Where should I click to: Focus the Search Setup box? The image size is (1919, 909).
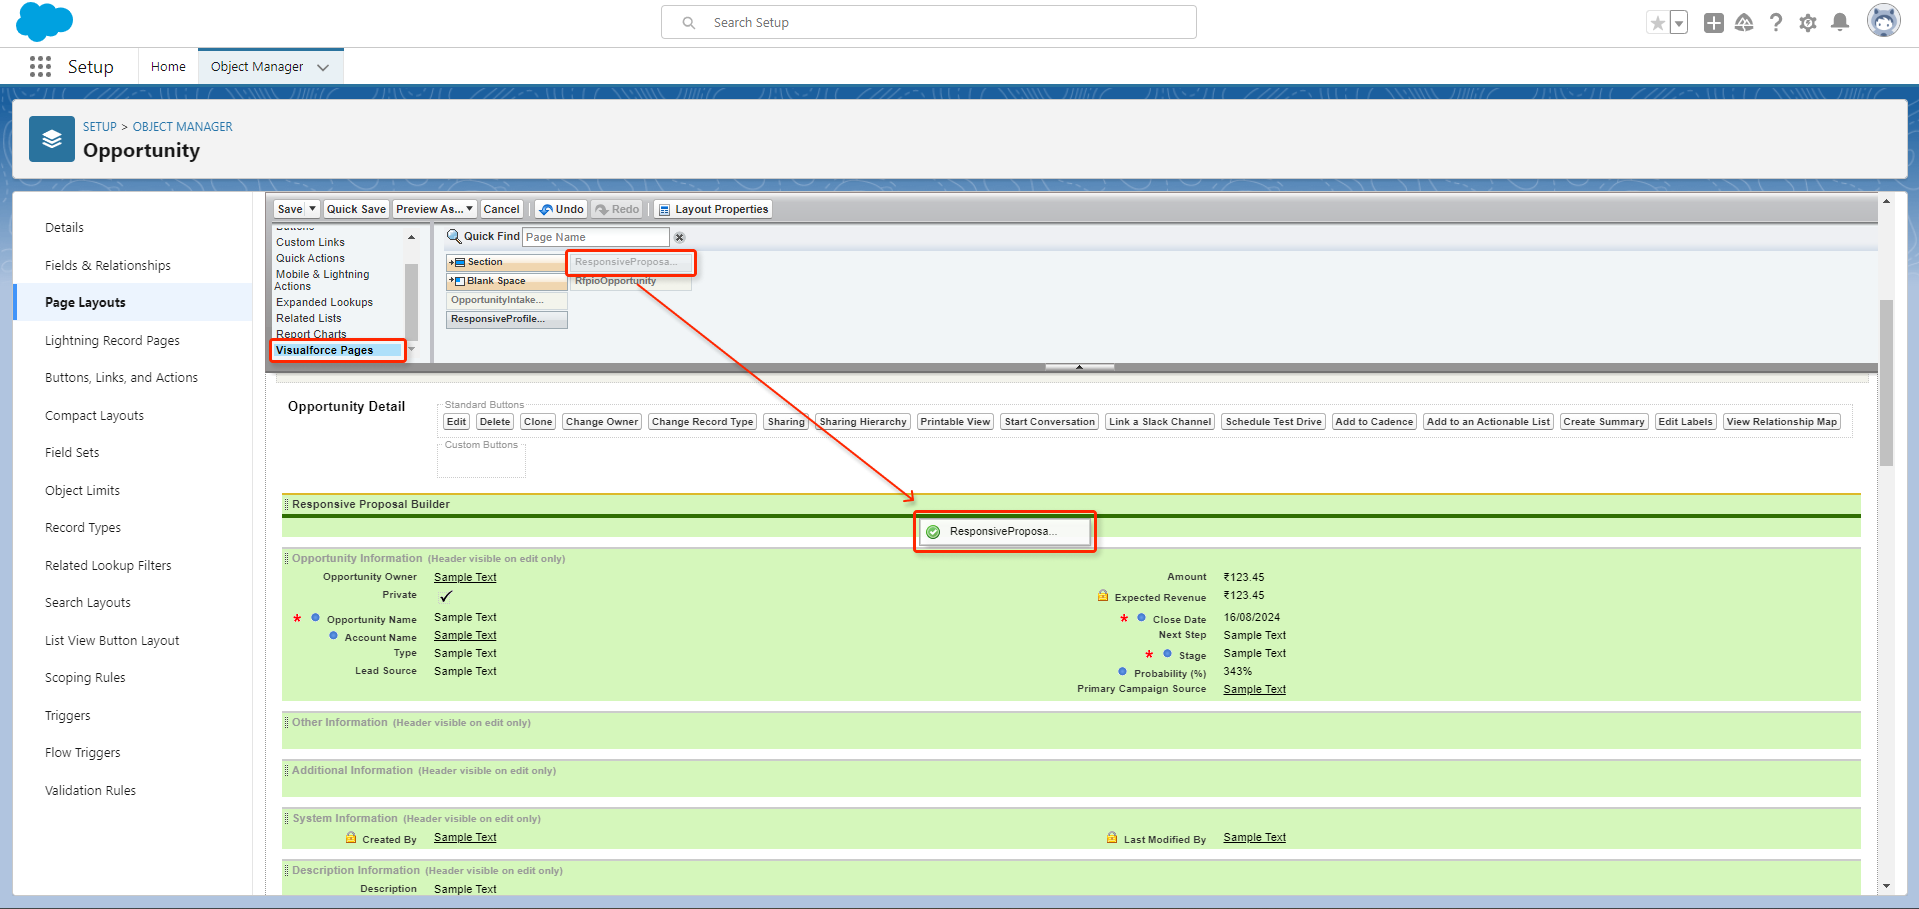click(929, 22)
